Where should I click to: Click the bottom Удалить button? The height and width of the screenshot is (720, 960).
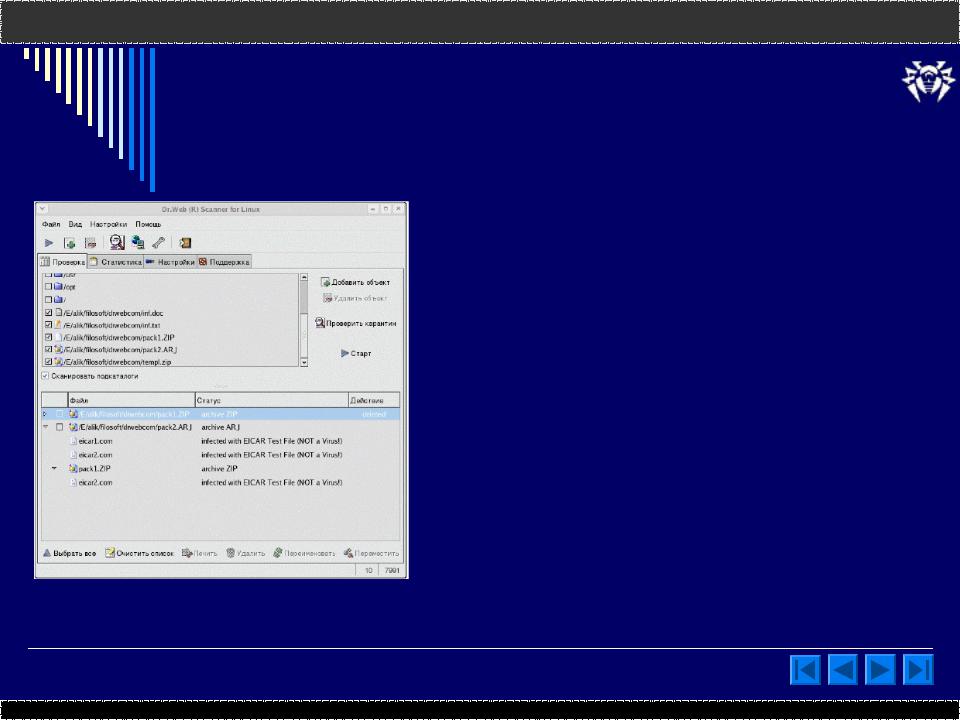246,553
